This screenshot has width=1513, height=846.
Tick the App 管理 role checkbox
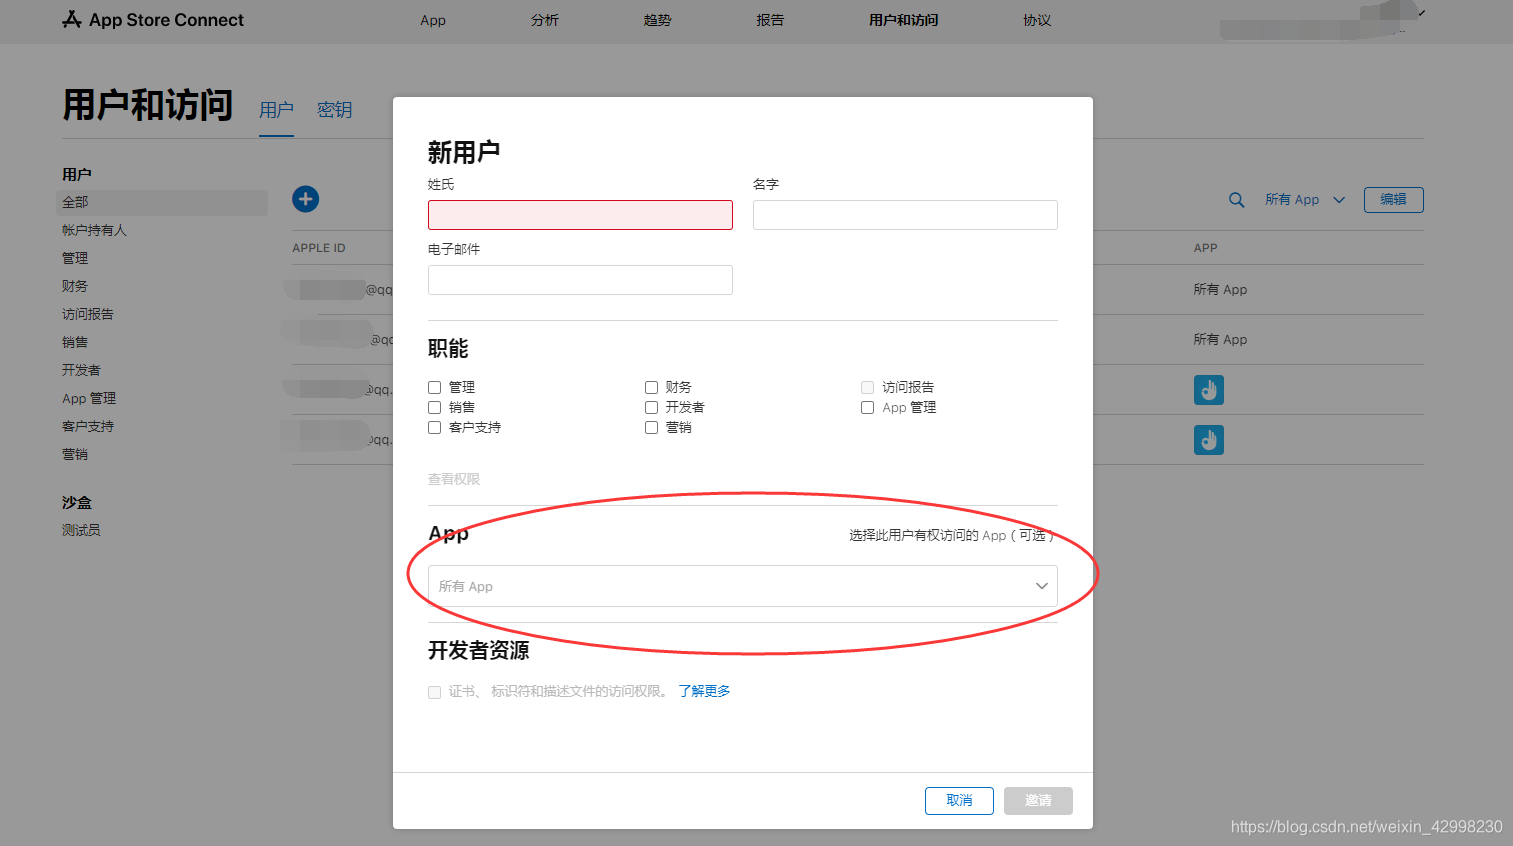867,407
